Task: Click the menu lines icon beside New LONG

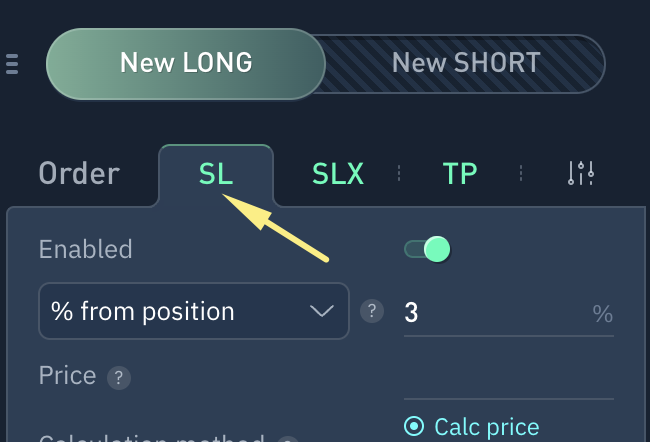Action: (12, 63)
